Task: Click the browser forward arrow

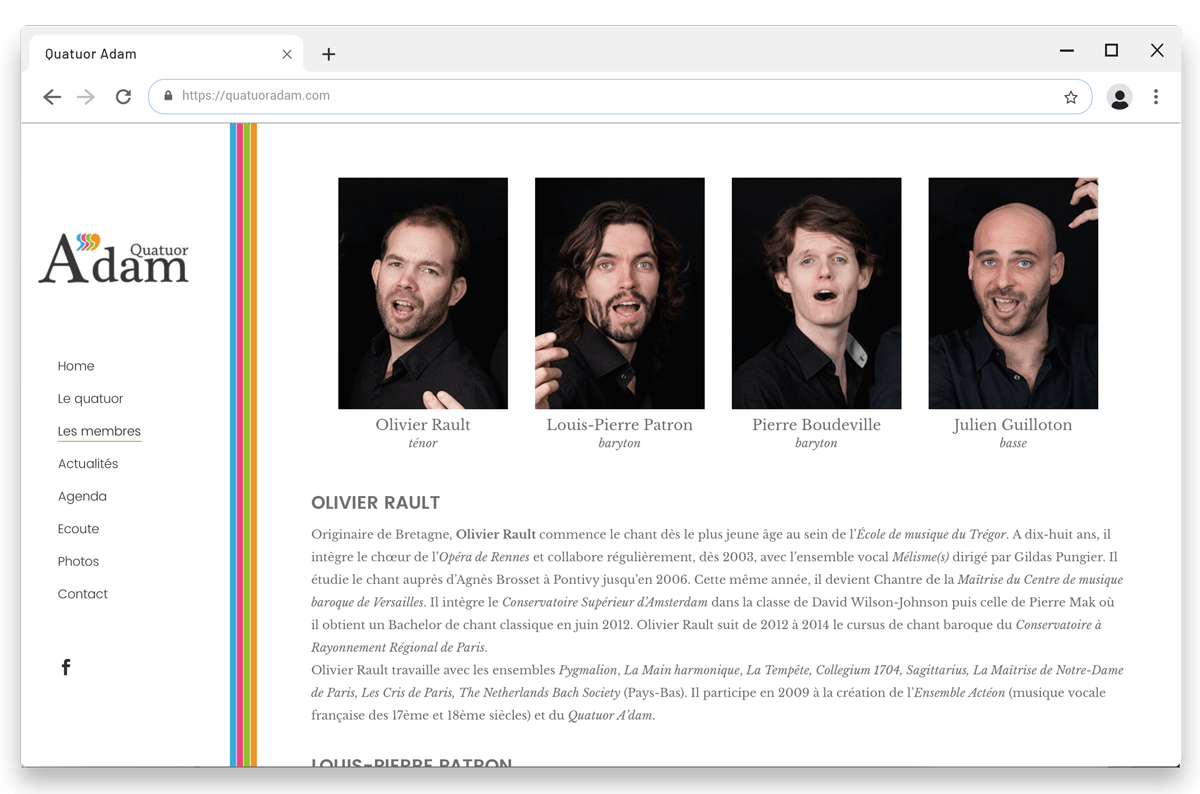Action: coord(86,97)
